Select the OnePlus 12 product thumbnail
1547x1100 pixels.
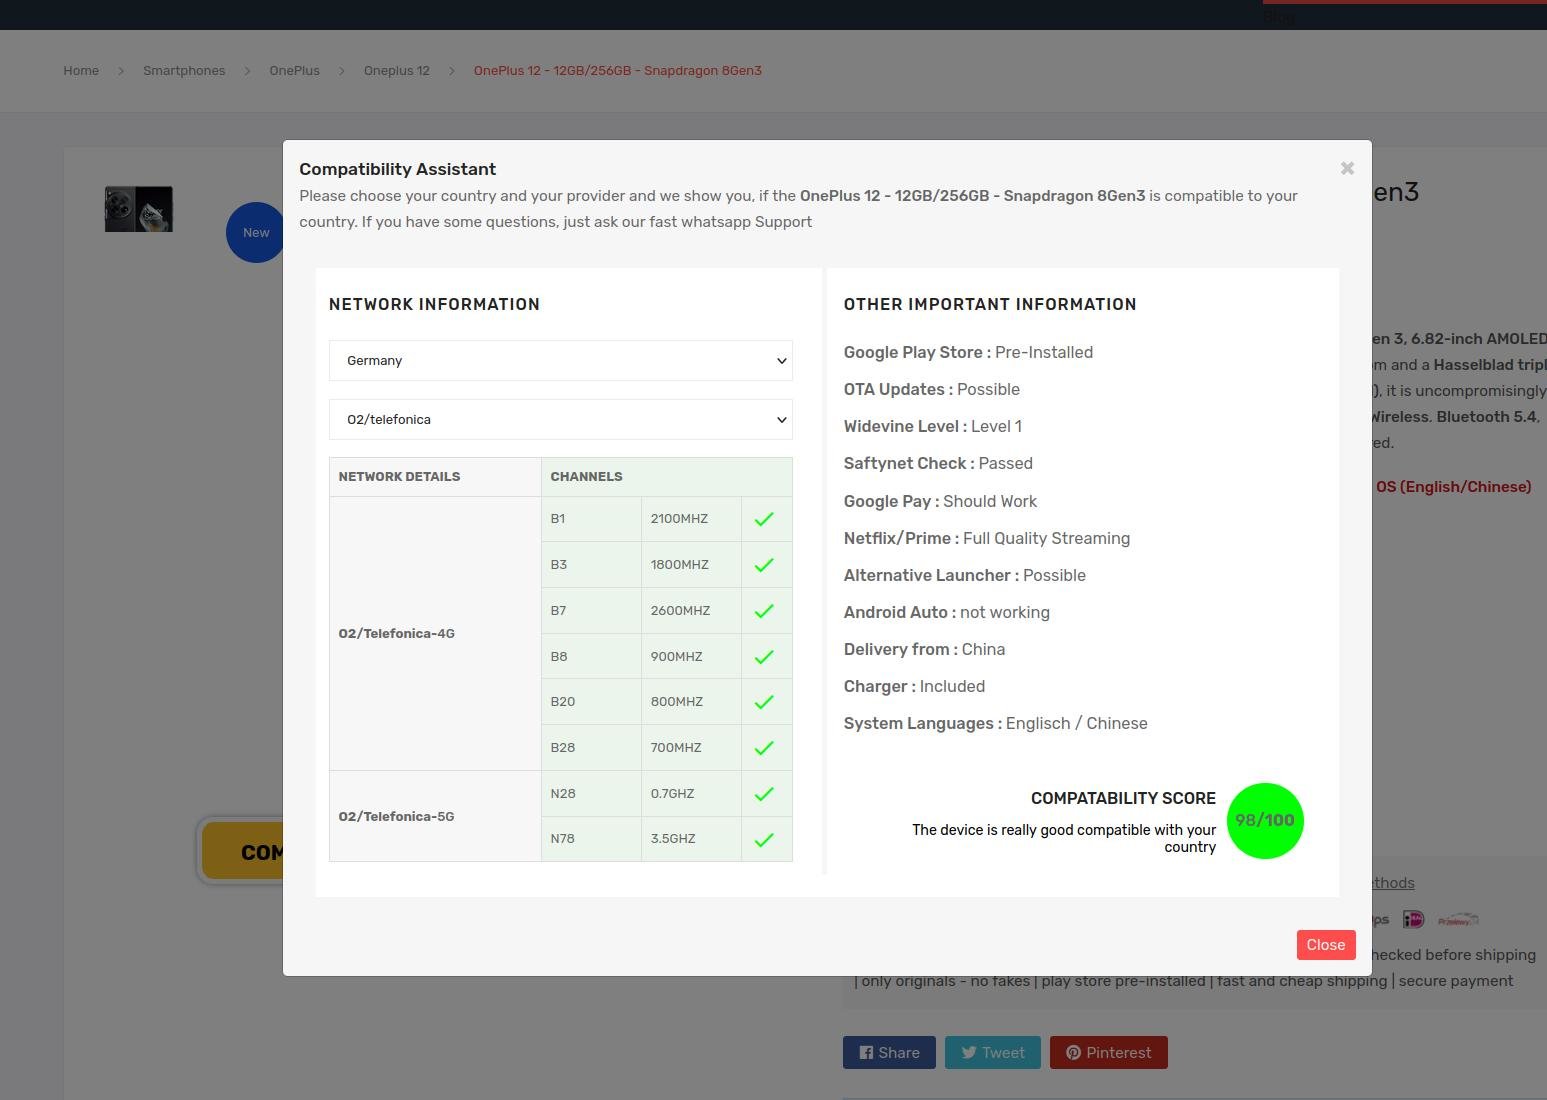[139, 209]
